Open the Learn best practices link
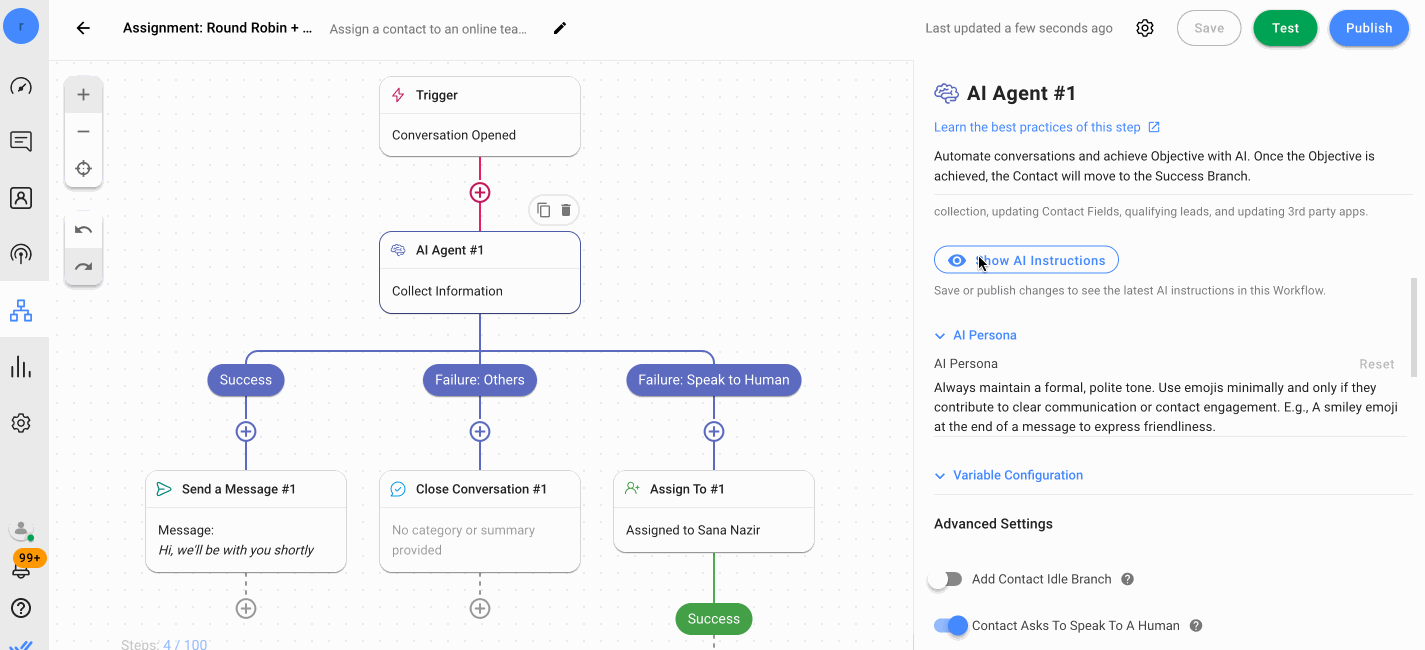1425x650 pixels. (1039, 127)
